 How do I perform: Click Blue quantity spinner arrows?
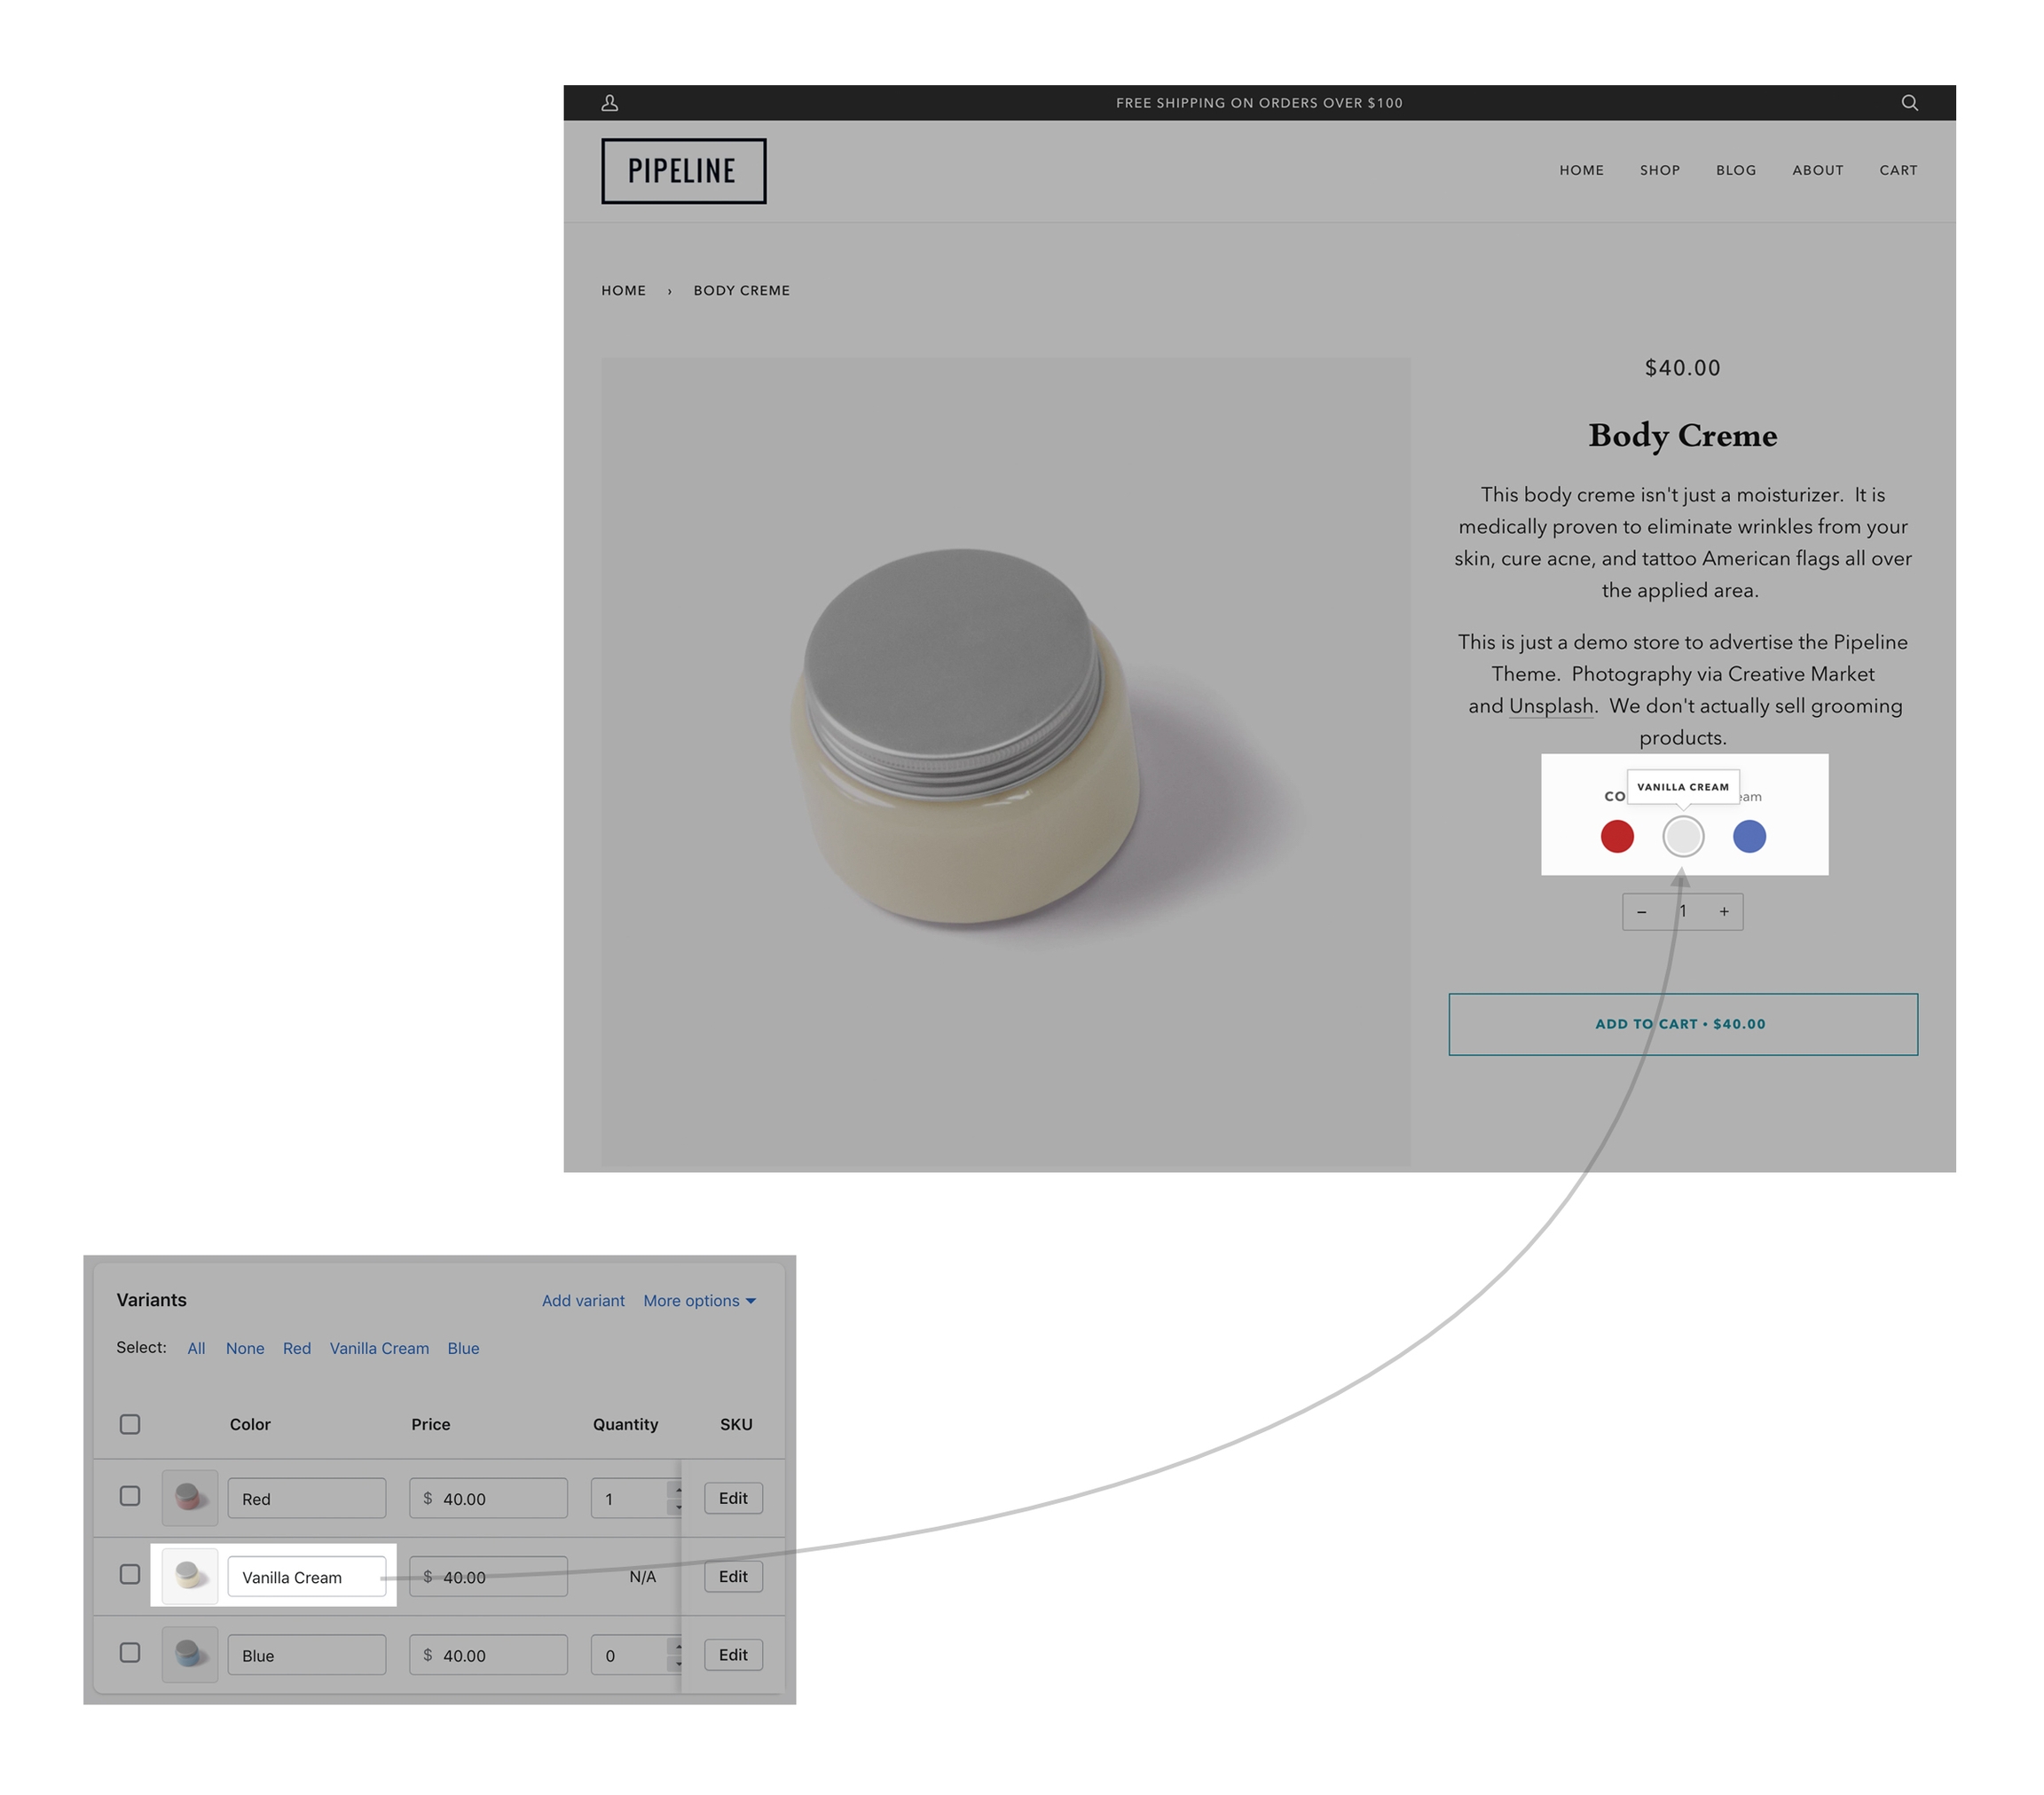pos(677,1655)
